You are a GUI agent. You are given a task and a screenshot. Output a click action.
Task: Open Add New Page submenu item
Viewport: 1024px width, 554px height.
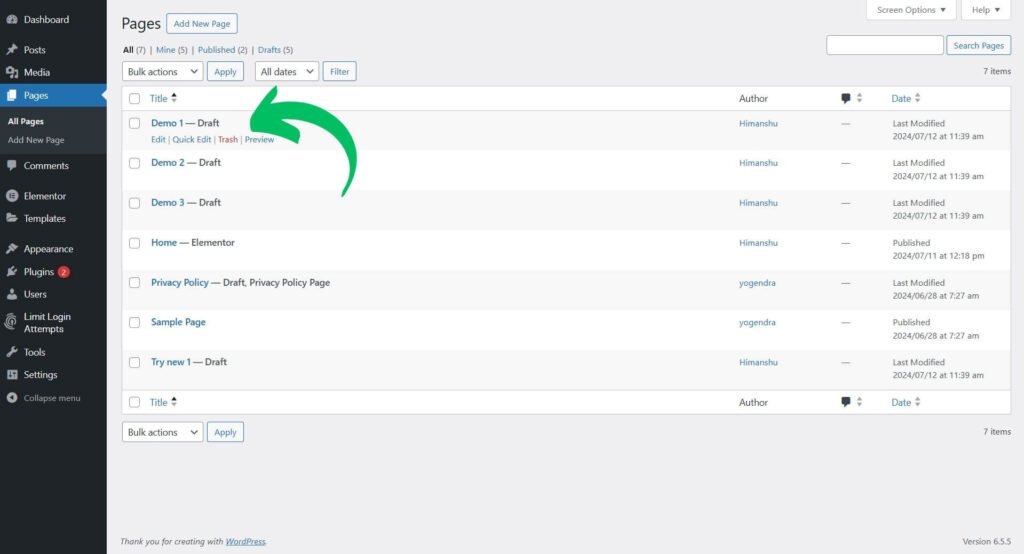[x=36, y=140]
